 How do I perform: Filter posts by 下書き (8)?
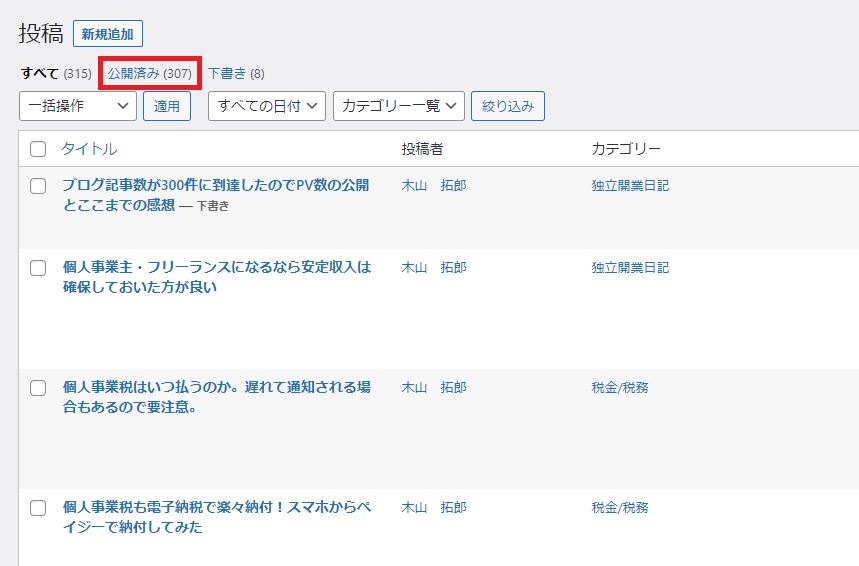(236, 73)
